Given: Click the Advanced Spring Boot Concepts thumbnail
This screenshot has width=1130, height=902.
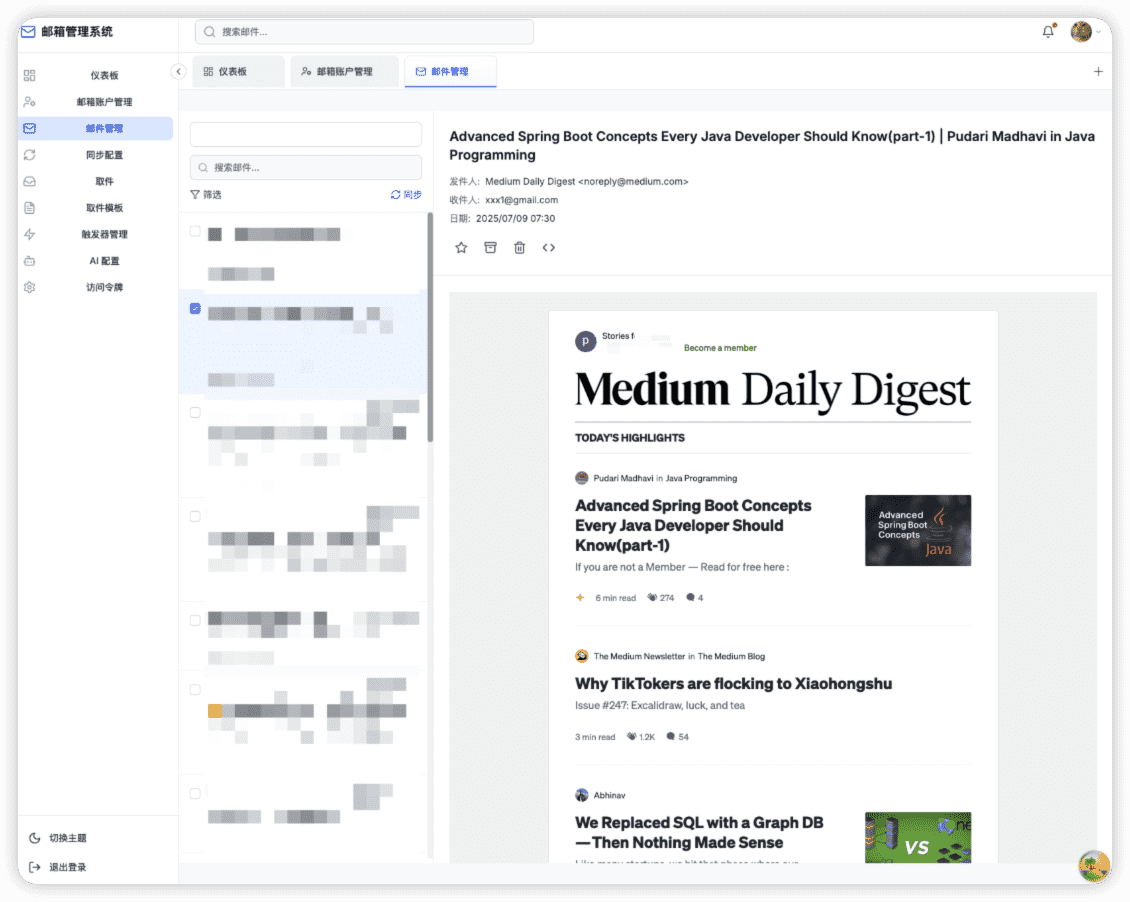Looking at the screenshot, I should (x=918, y=530).
